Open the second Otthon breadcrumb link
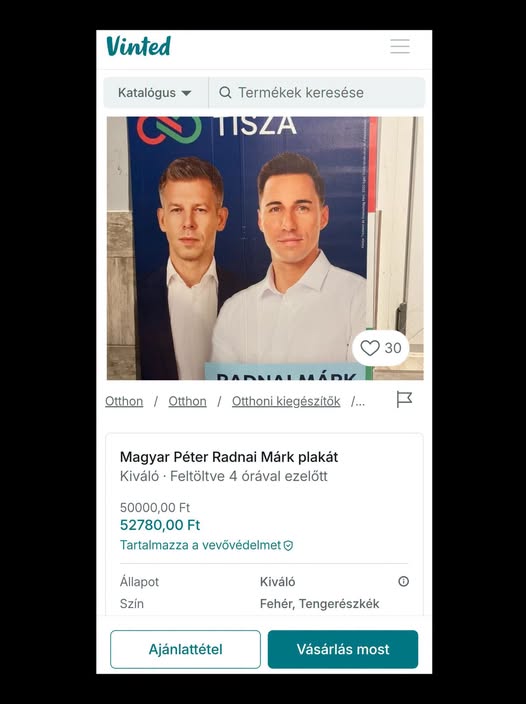 pos(187,401)
